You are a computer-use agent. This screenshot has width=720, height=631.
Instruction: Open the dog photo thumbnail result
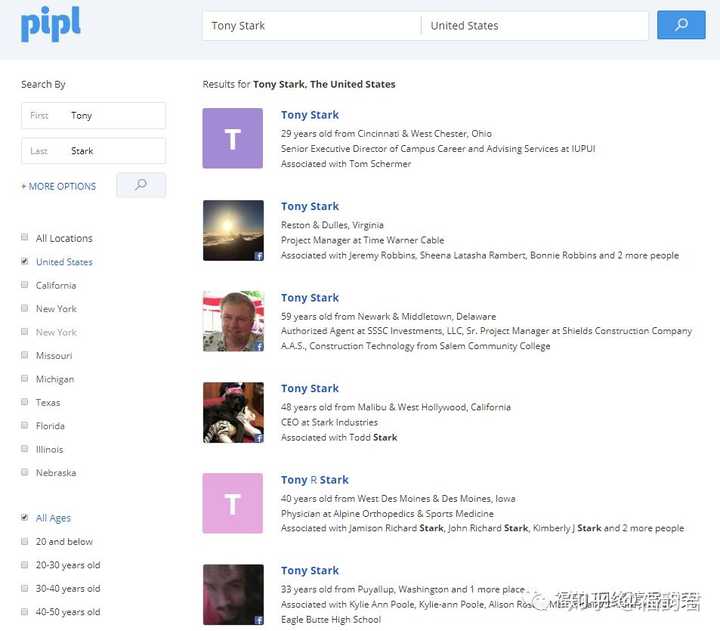[x=233, y=412]
